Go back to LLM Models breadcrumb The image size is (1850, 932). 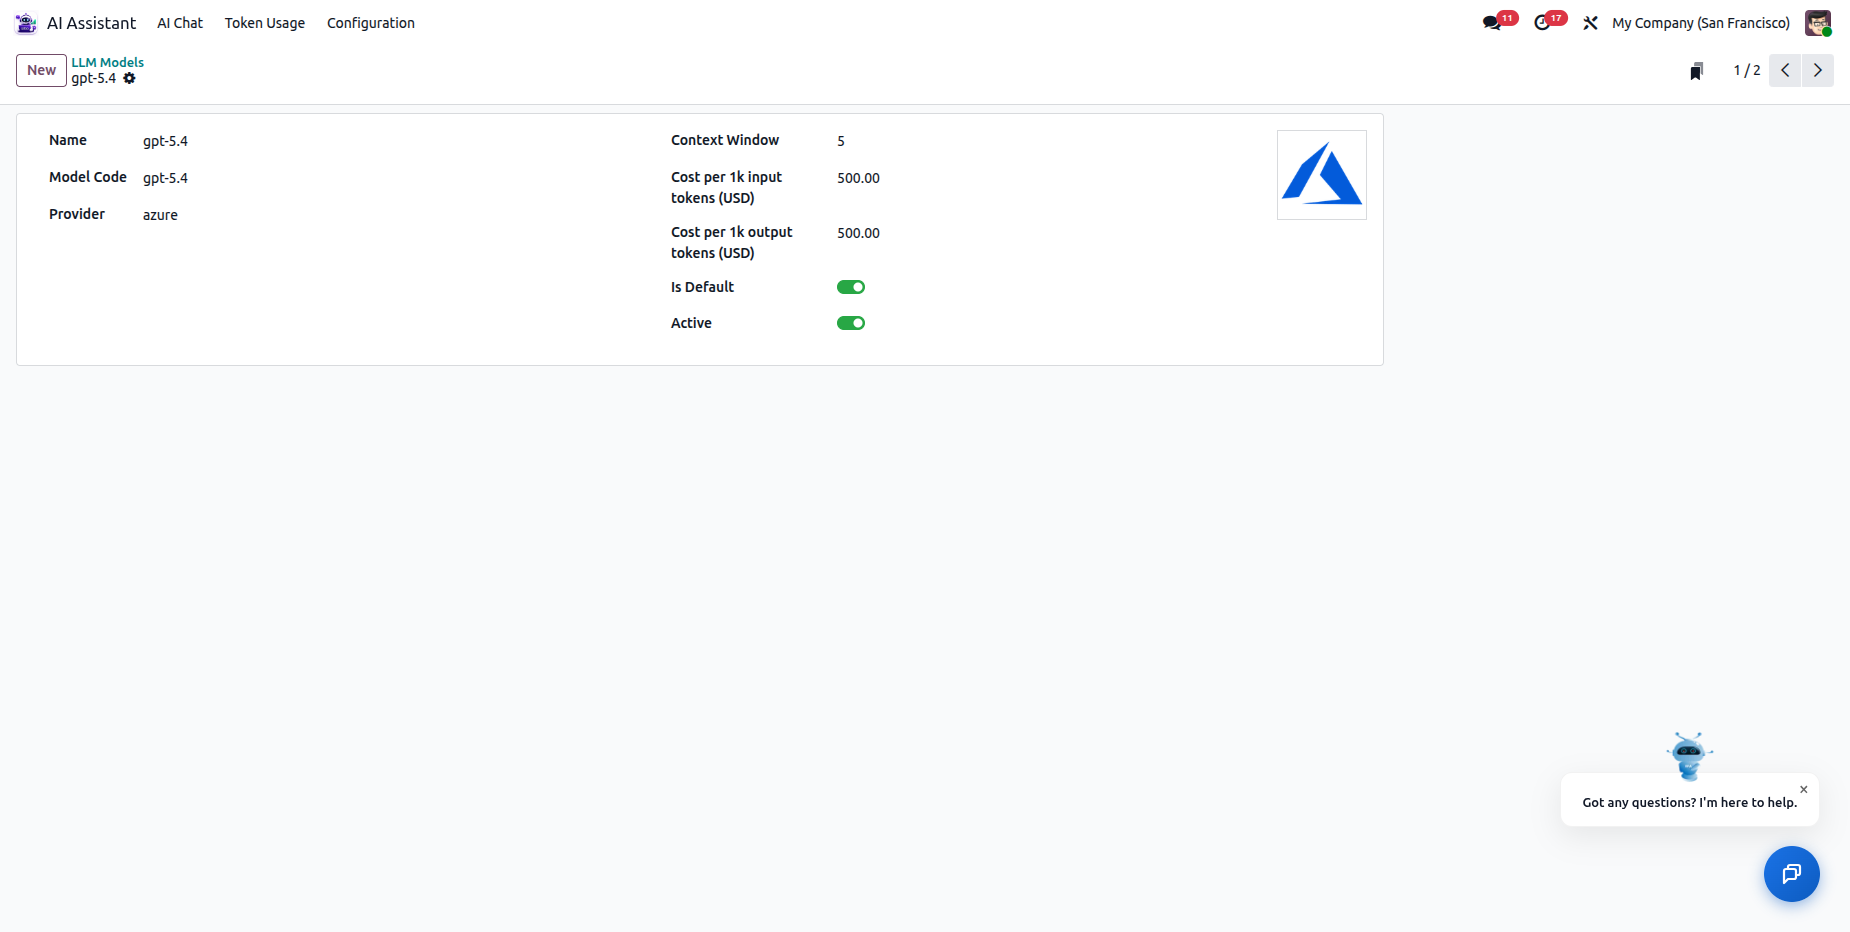[x=107, y=62]
